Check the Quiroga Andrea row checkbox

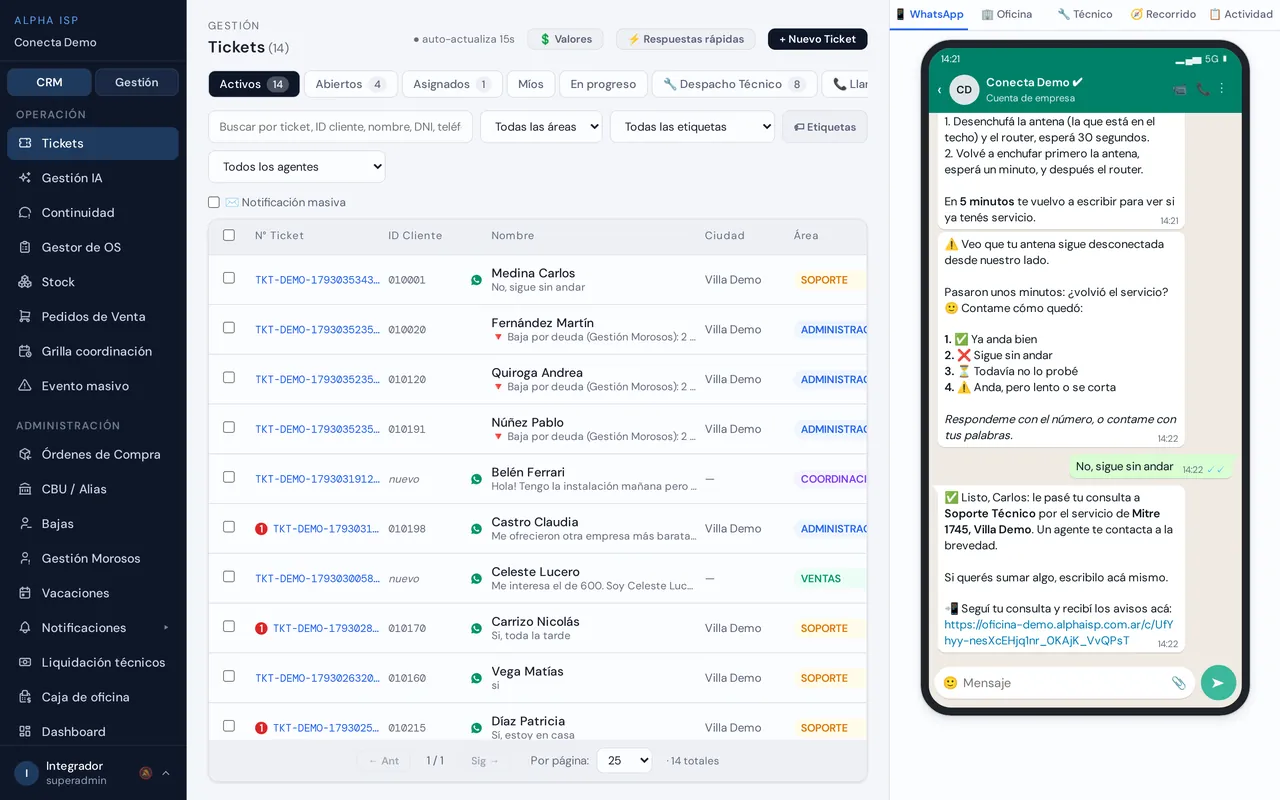(229, 378)
